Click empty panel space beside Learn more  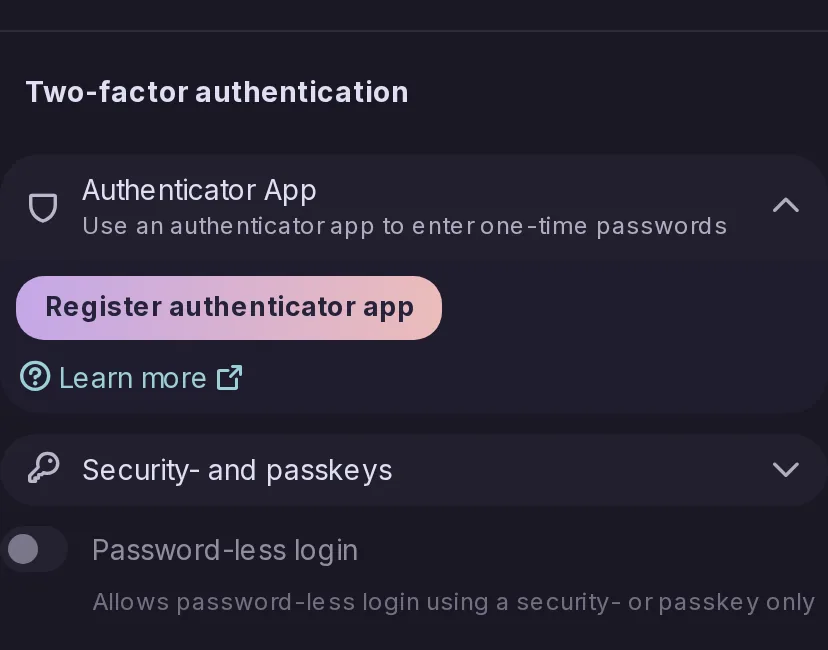click(x=528, y=378)
